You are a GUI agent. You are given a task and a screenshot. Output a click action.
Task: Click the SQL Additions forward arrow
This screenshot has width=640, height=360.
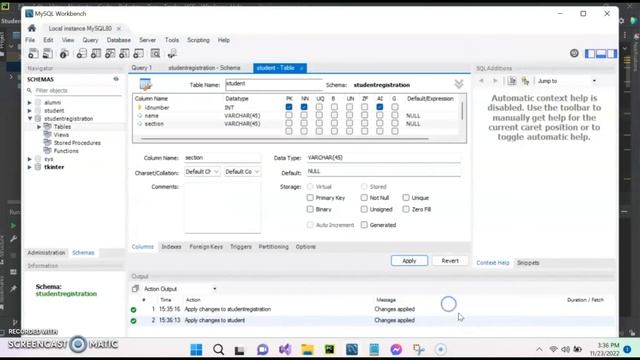point(495,81)
